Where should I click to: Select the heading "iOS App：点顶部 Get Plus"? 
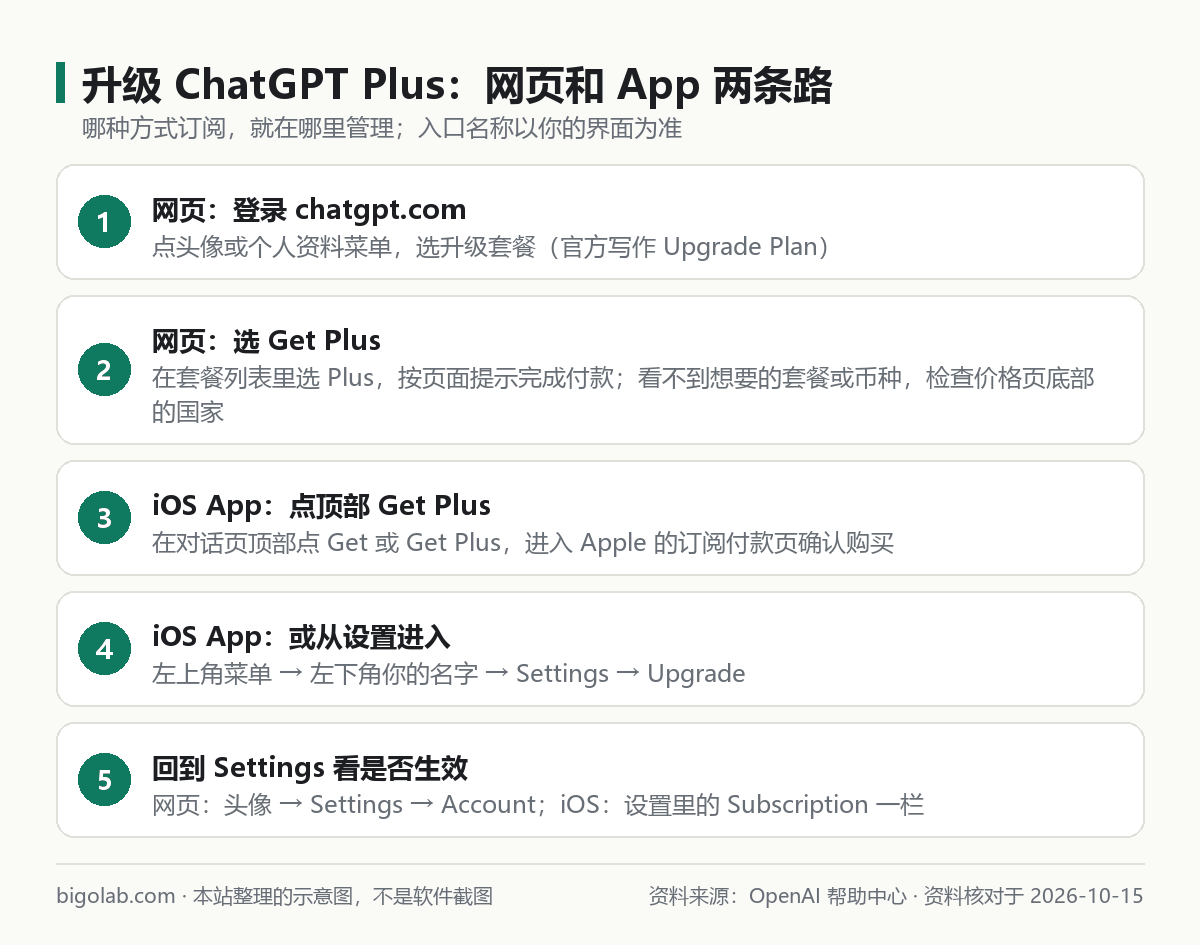click(x=321, y=506)
